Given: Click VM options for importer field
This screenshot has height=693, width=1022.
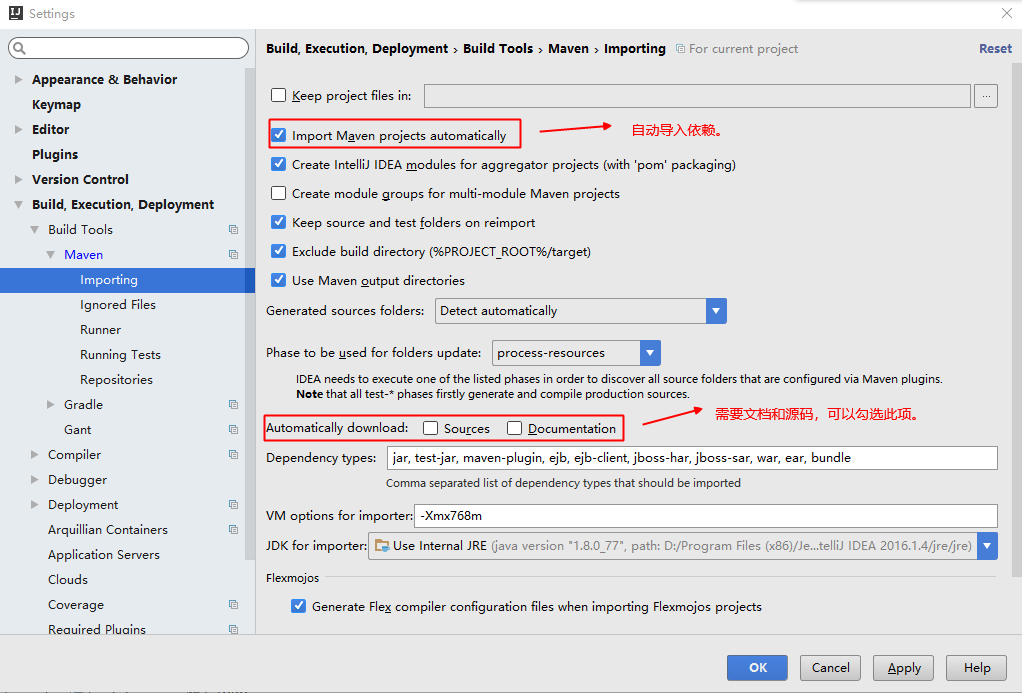Looking at the screenshot, I should [706, 516].
